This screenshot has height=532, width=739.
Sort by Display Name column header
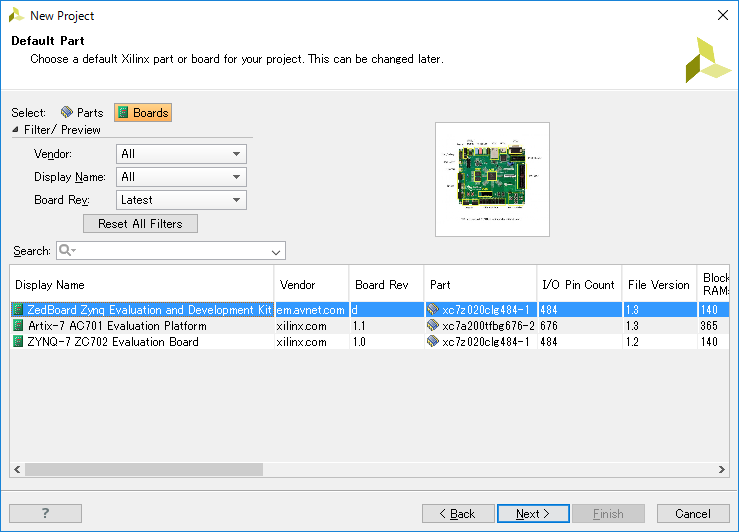[141, 285]
